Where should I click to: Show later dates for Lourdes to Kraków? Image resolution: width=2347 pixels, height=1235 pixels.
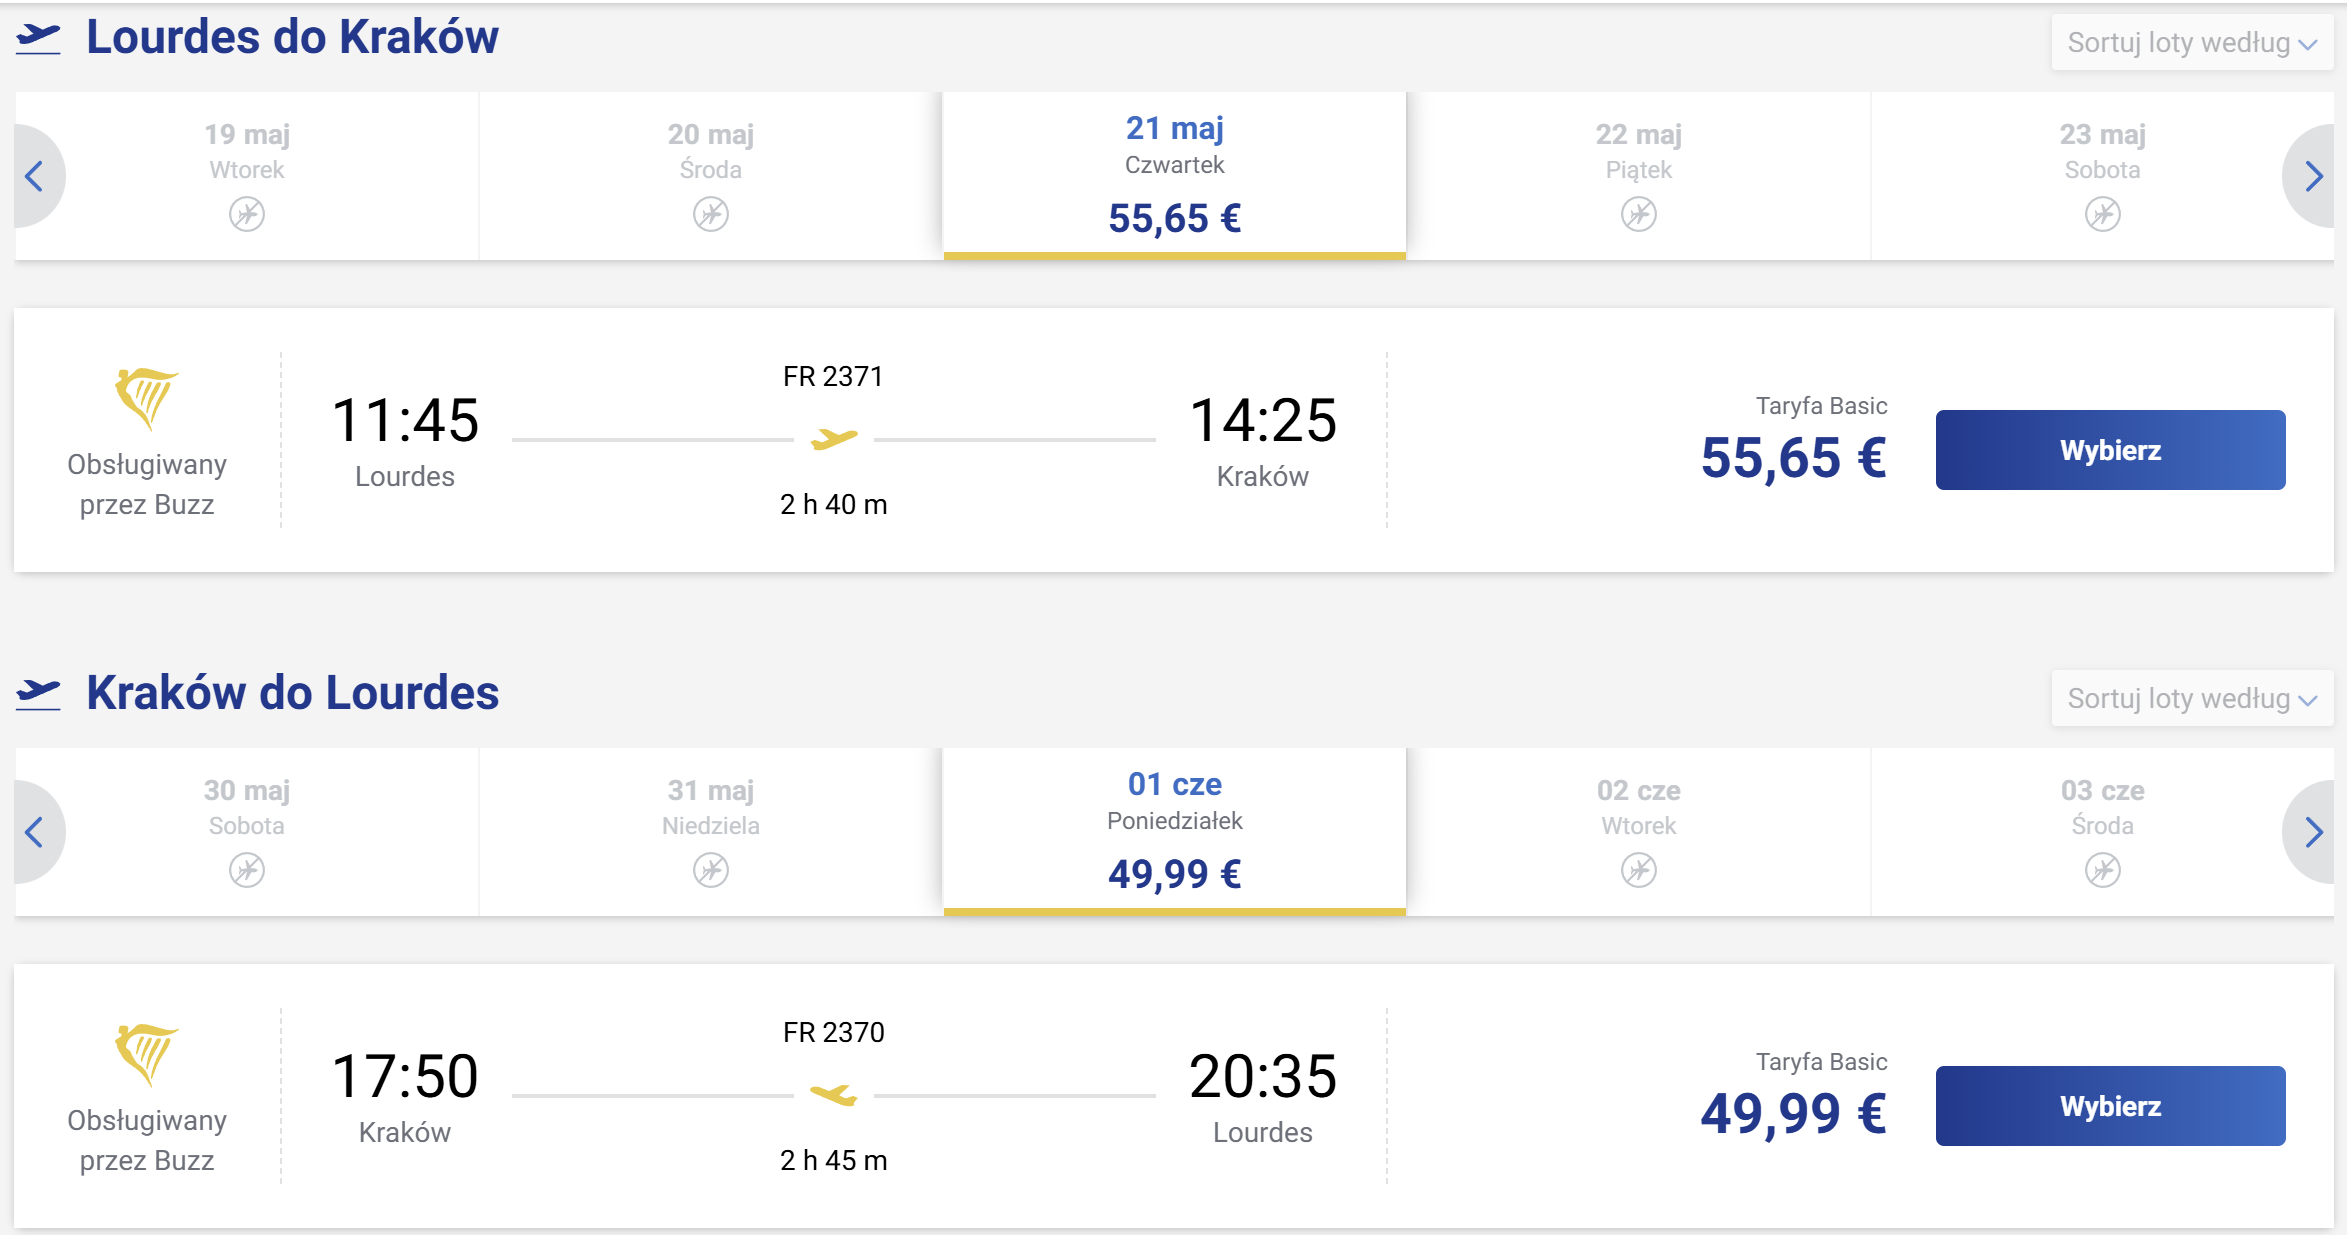point(2312,176)
